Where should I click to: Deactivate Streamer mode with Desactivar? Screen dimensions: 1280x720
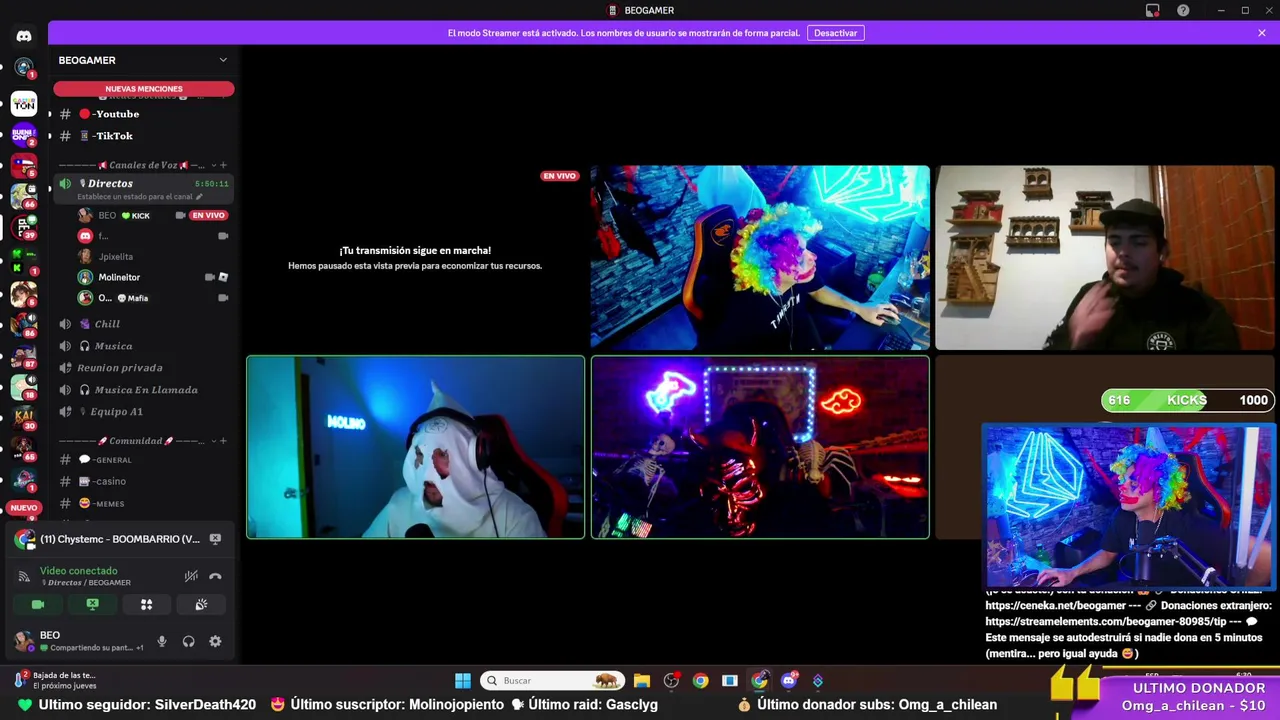click(835, 33)
